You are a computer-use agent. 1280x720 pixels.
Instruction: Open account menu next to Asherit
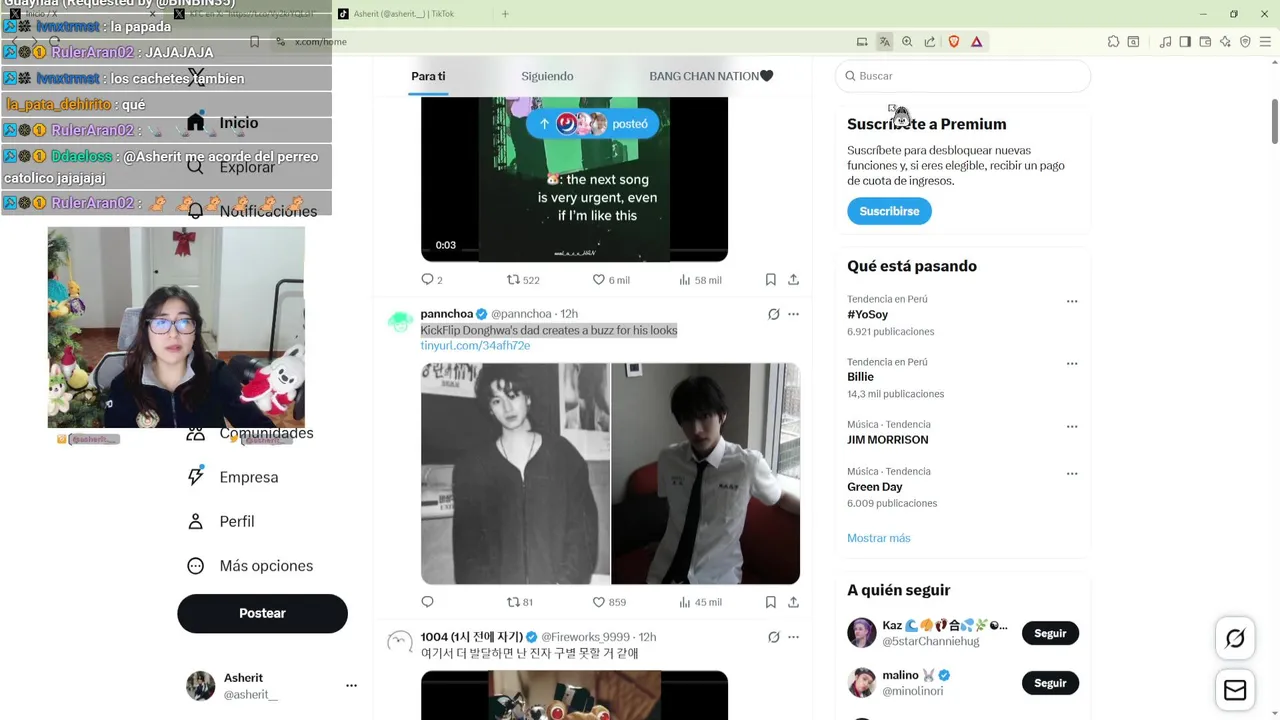coord(351,686)
